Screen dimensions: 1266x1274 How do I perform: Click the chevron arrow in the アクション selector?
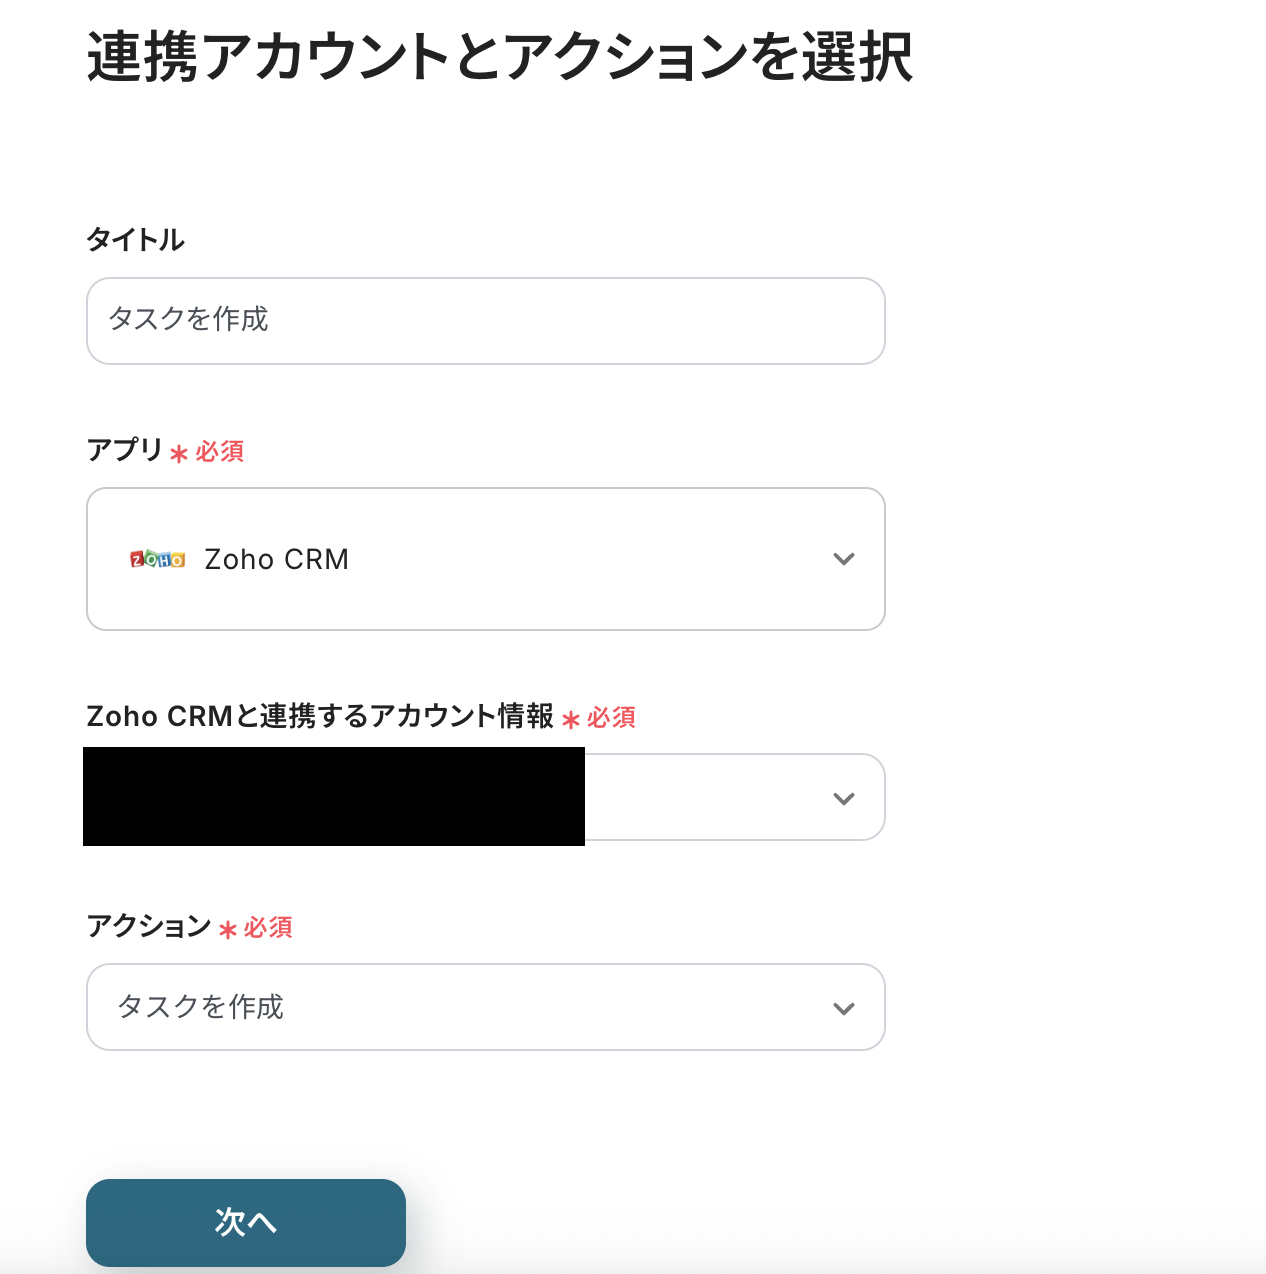tap(843, 1008)
